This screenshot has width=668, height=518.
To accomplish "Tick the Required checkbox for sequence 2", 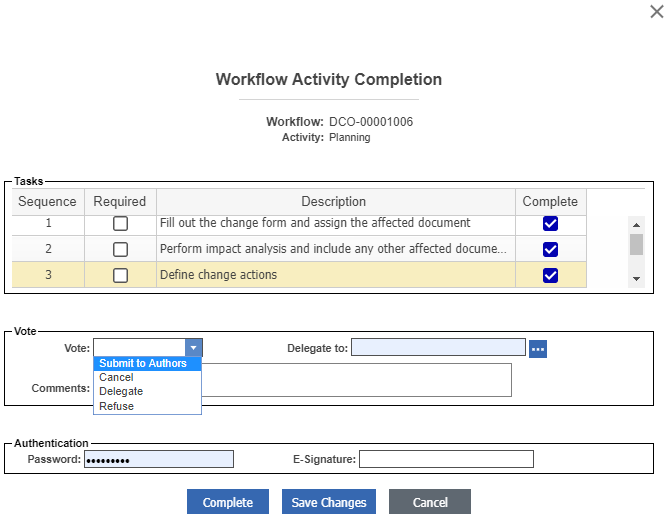I will point(120,249).
